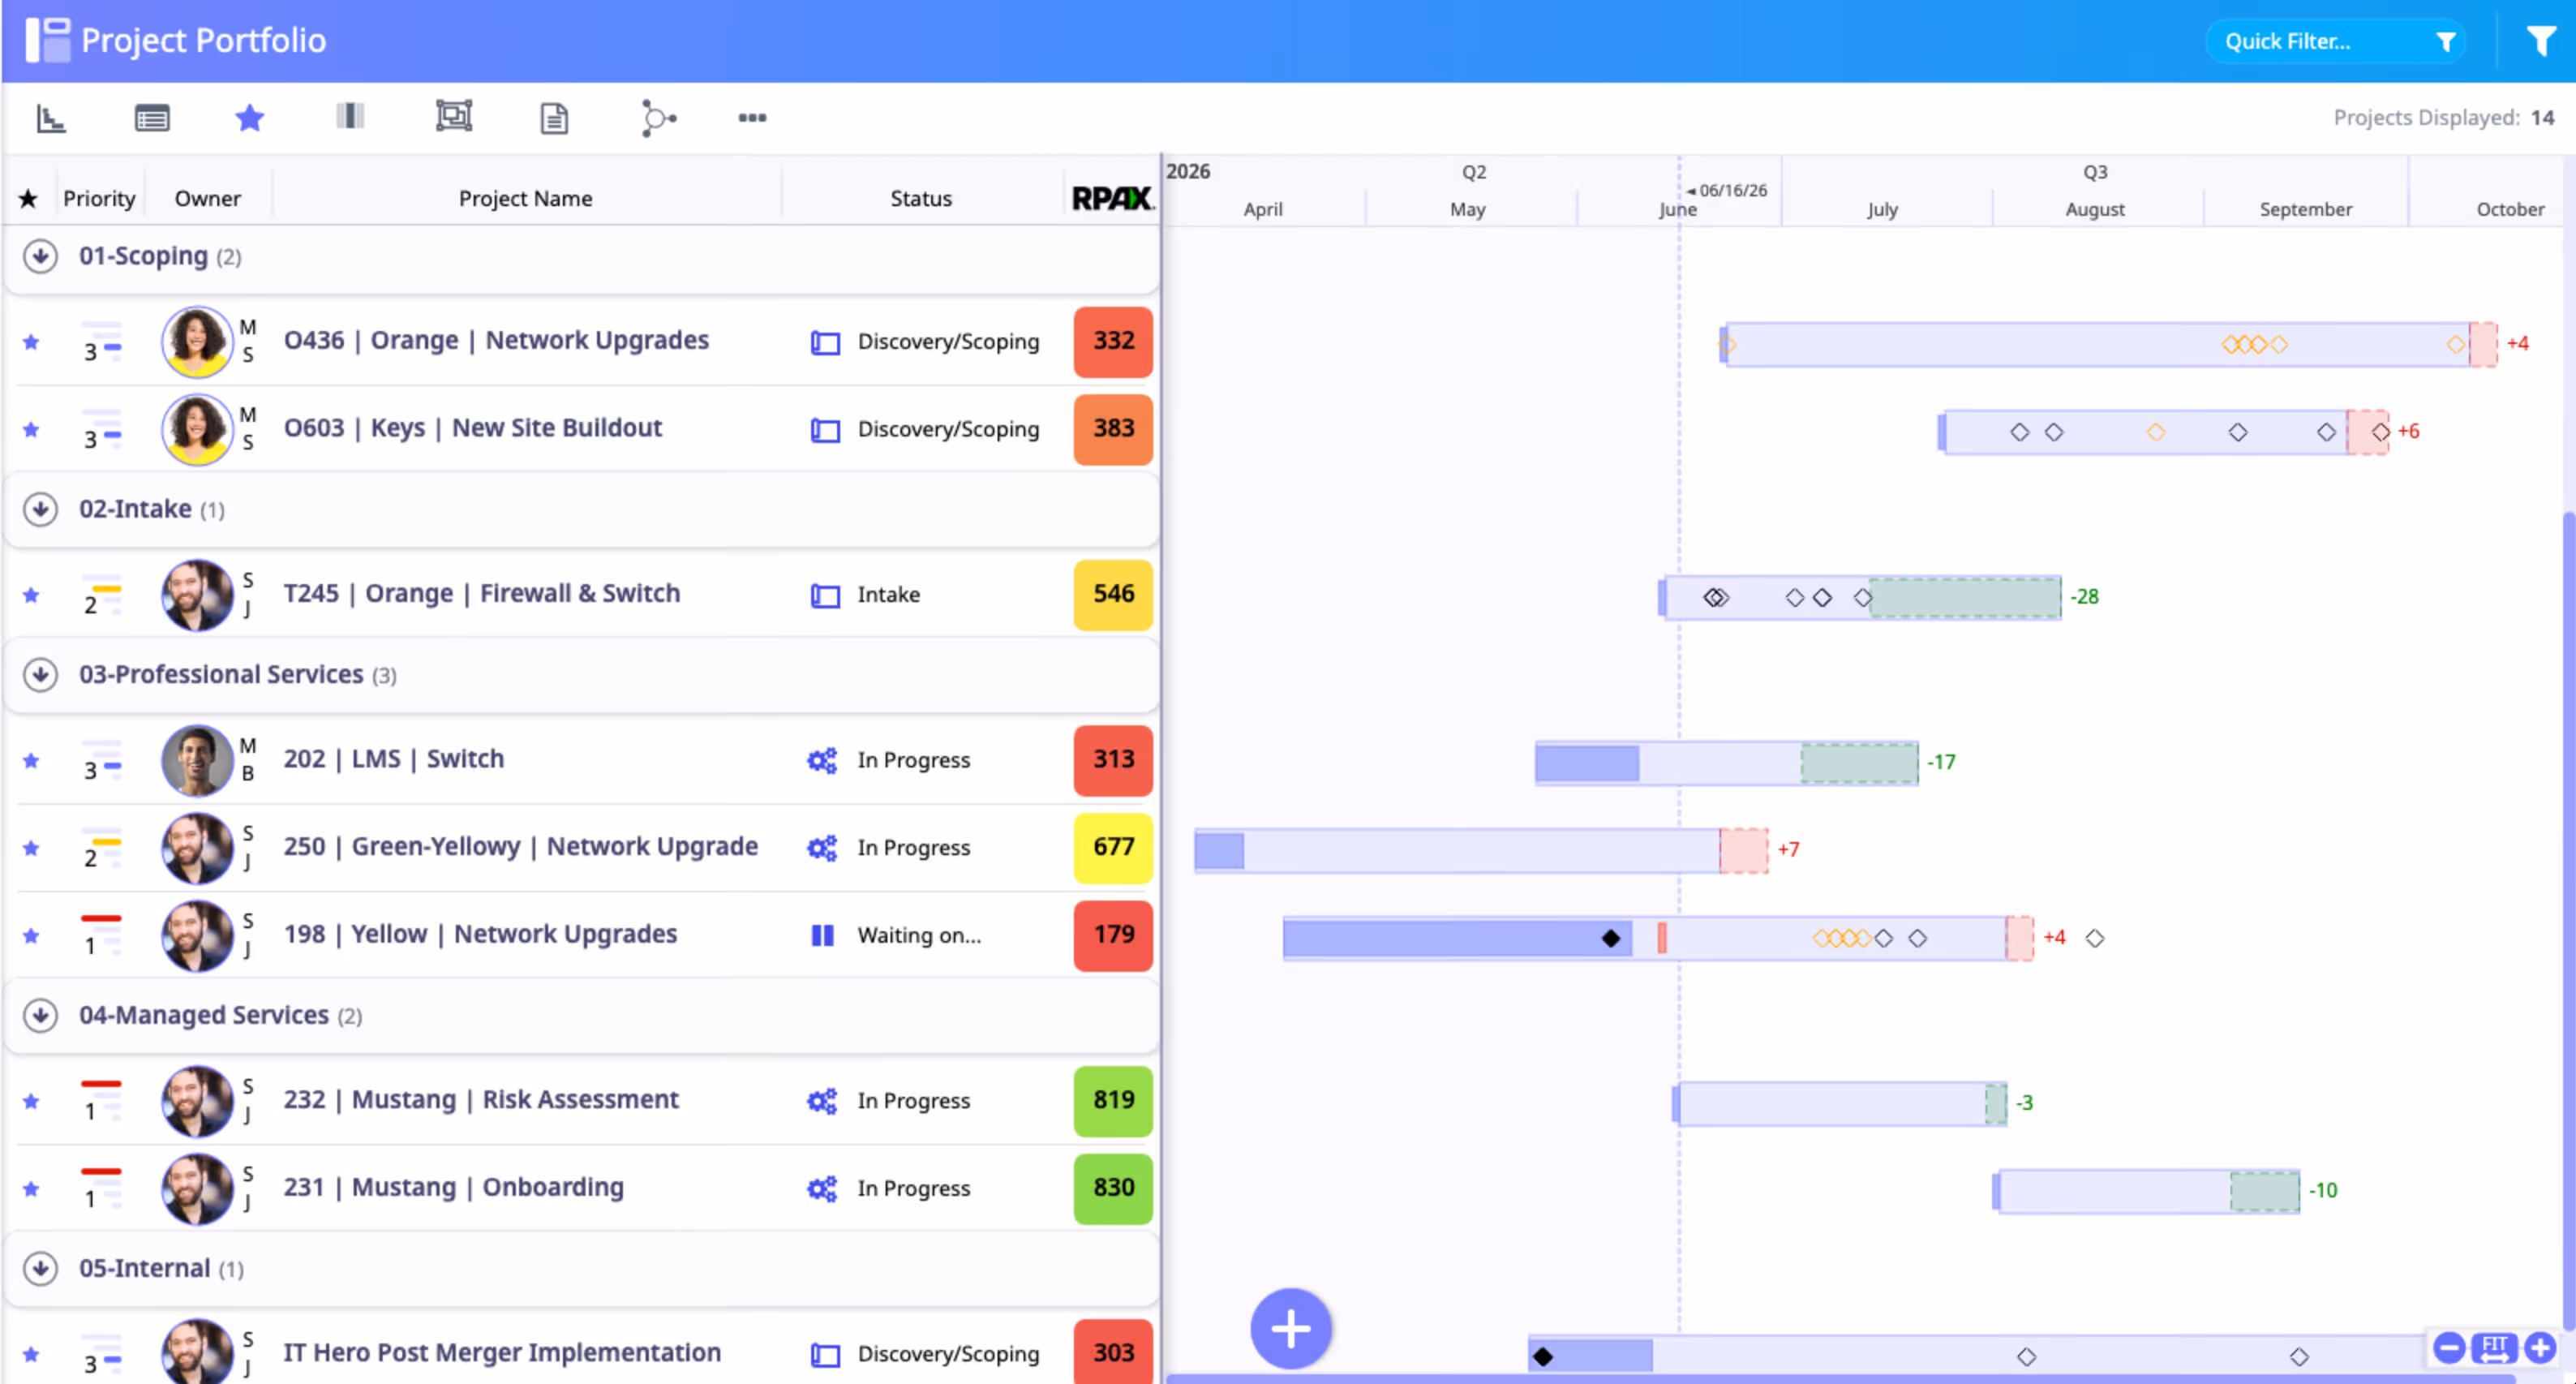This screenshot has width=2576, height=1384.
Task: Click the Gantt bar for 231 Mustang Onboarding
Action: click(x=2146, y=1191)
